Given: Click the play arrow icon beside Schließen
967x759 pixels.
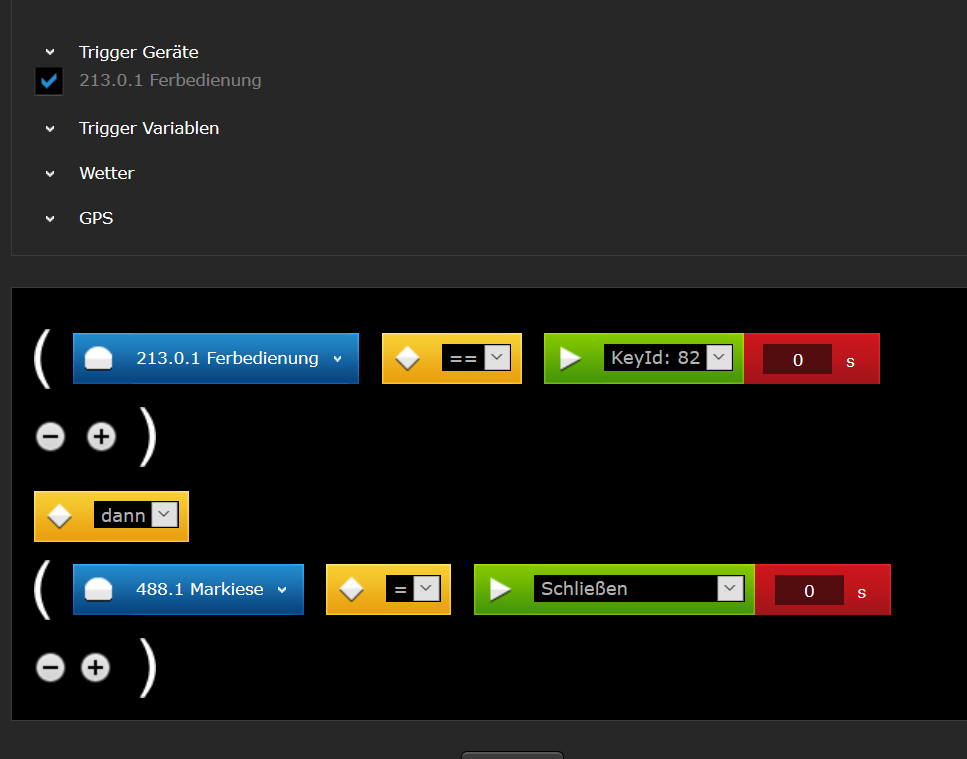Looking at the screenshot, I should coord(500,590).
